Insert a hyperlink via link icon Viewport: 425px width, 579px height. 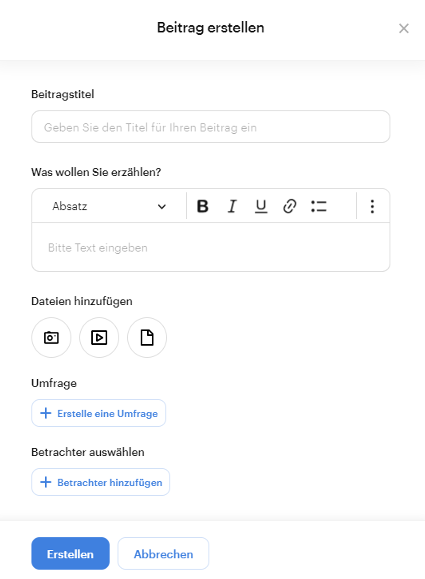tap(290, 206)
